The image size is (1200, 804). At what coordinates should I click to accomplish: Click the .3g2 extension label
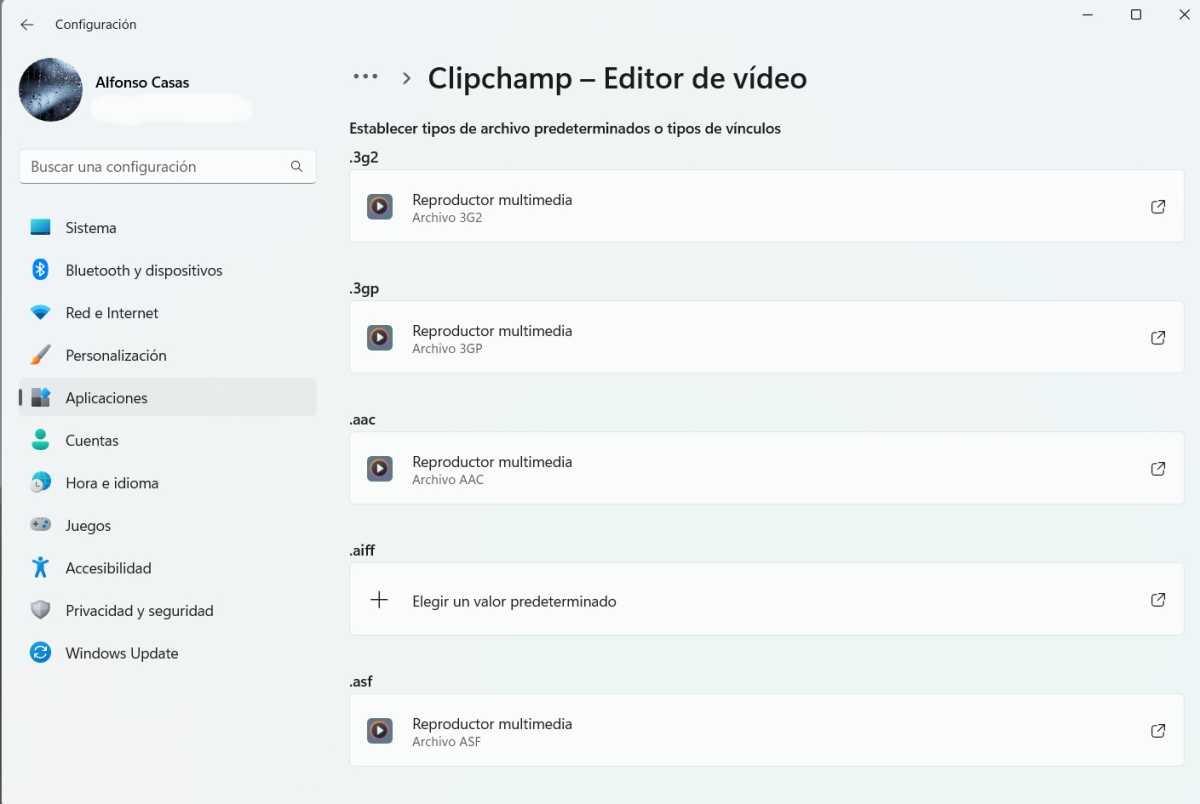click(x=364, y=157)
